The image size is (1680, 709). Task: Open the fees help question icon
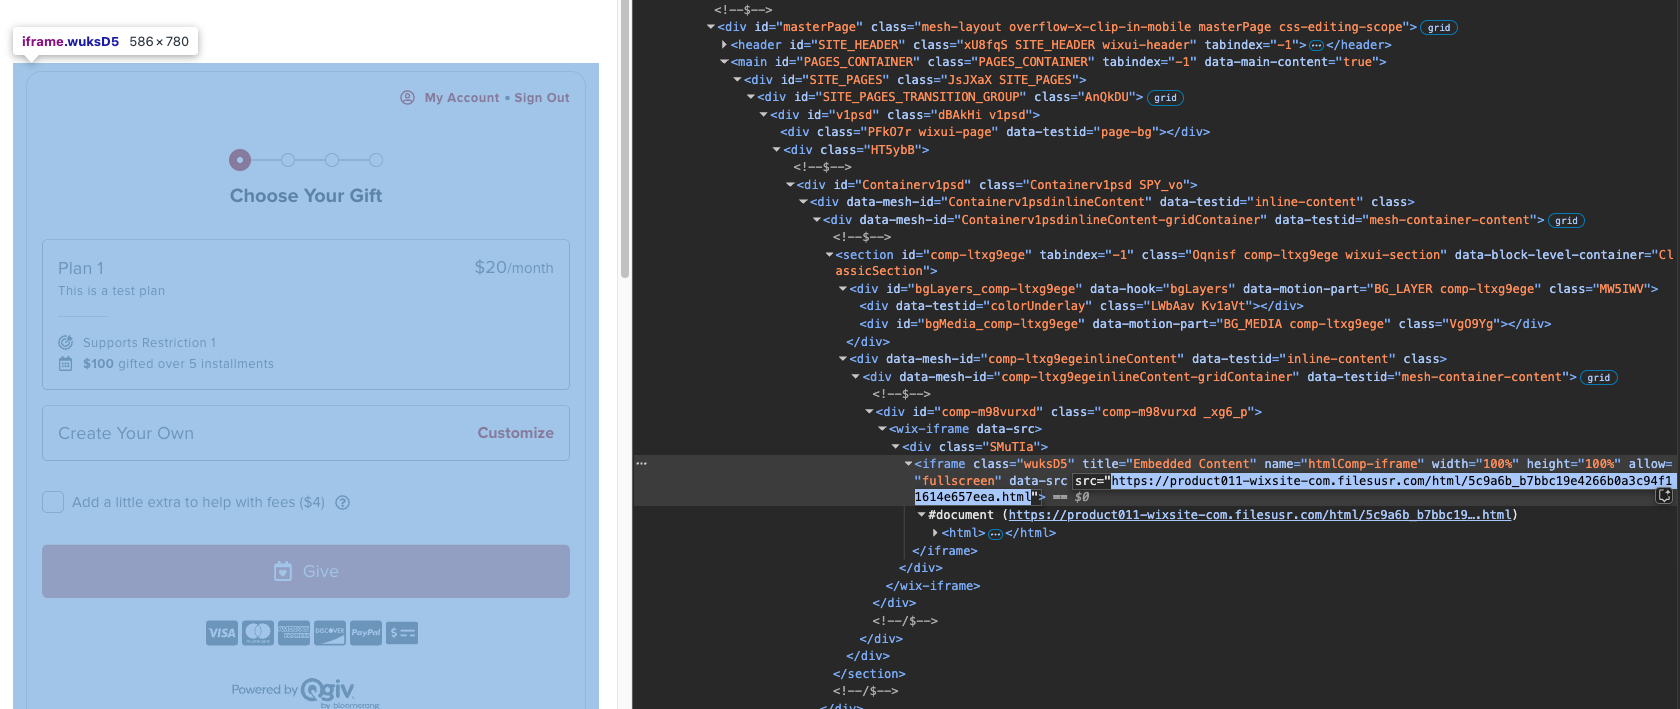[342, 503]
